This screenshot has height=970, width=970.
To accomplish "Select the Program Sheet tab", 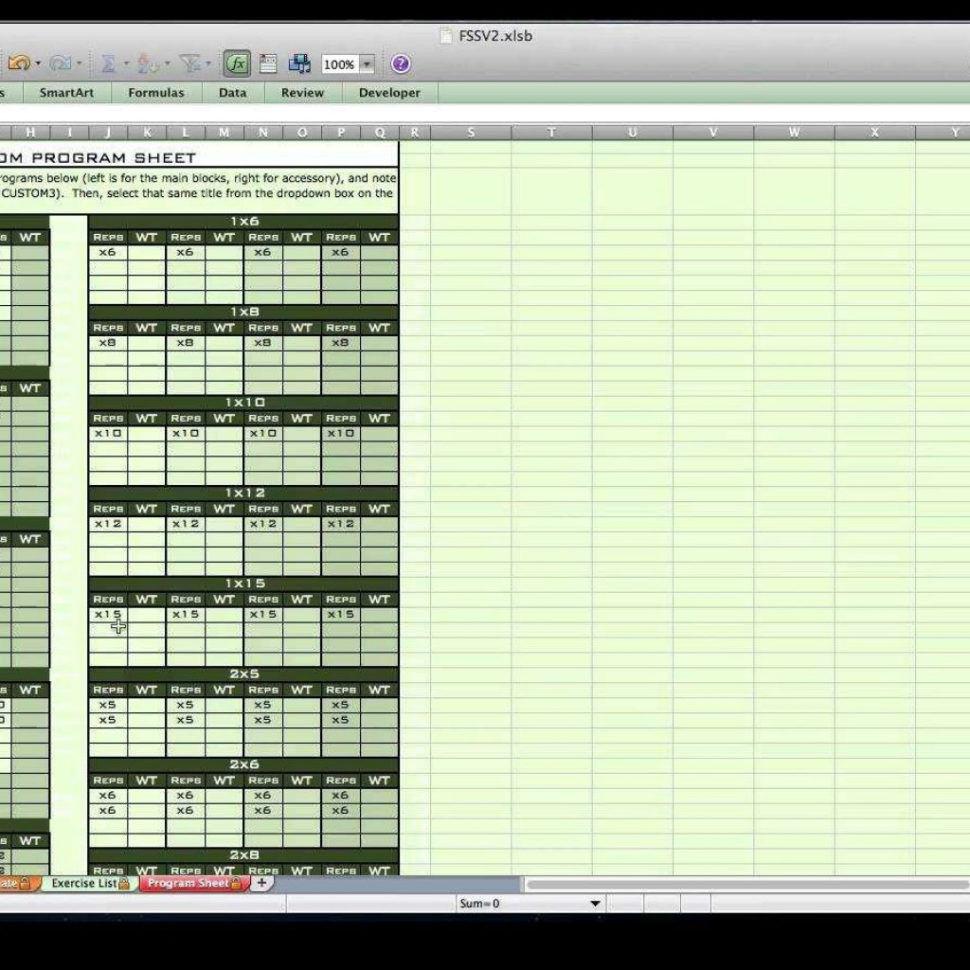I will click(190, 884).
